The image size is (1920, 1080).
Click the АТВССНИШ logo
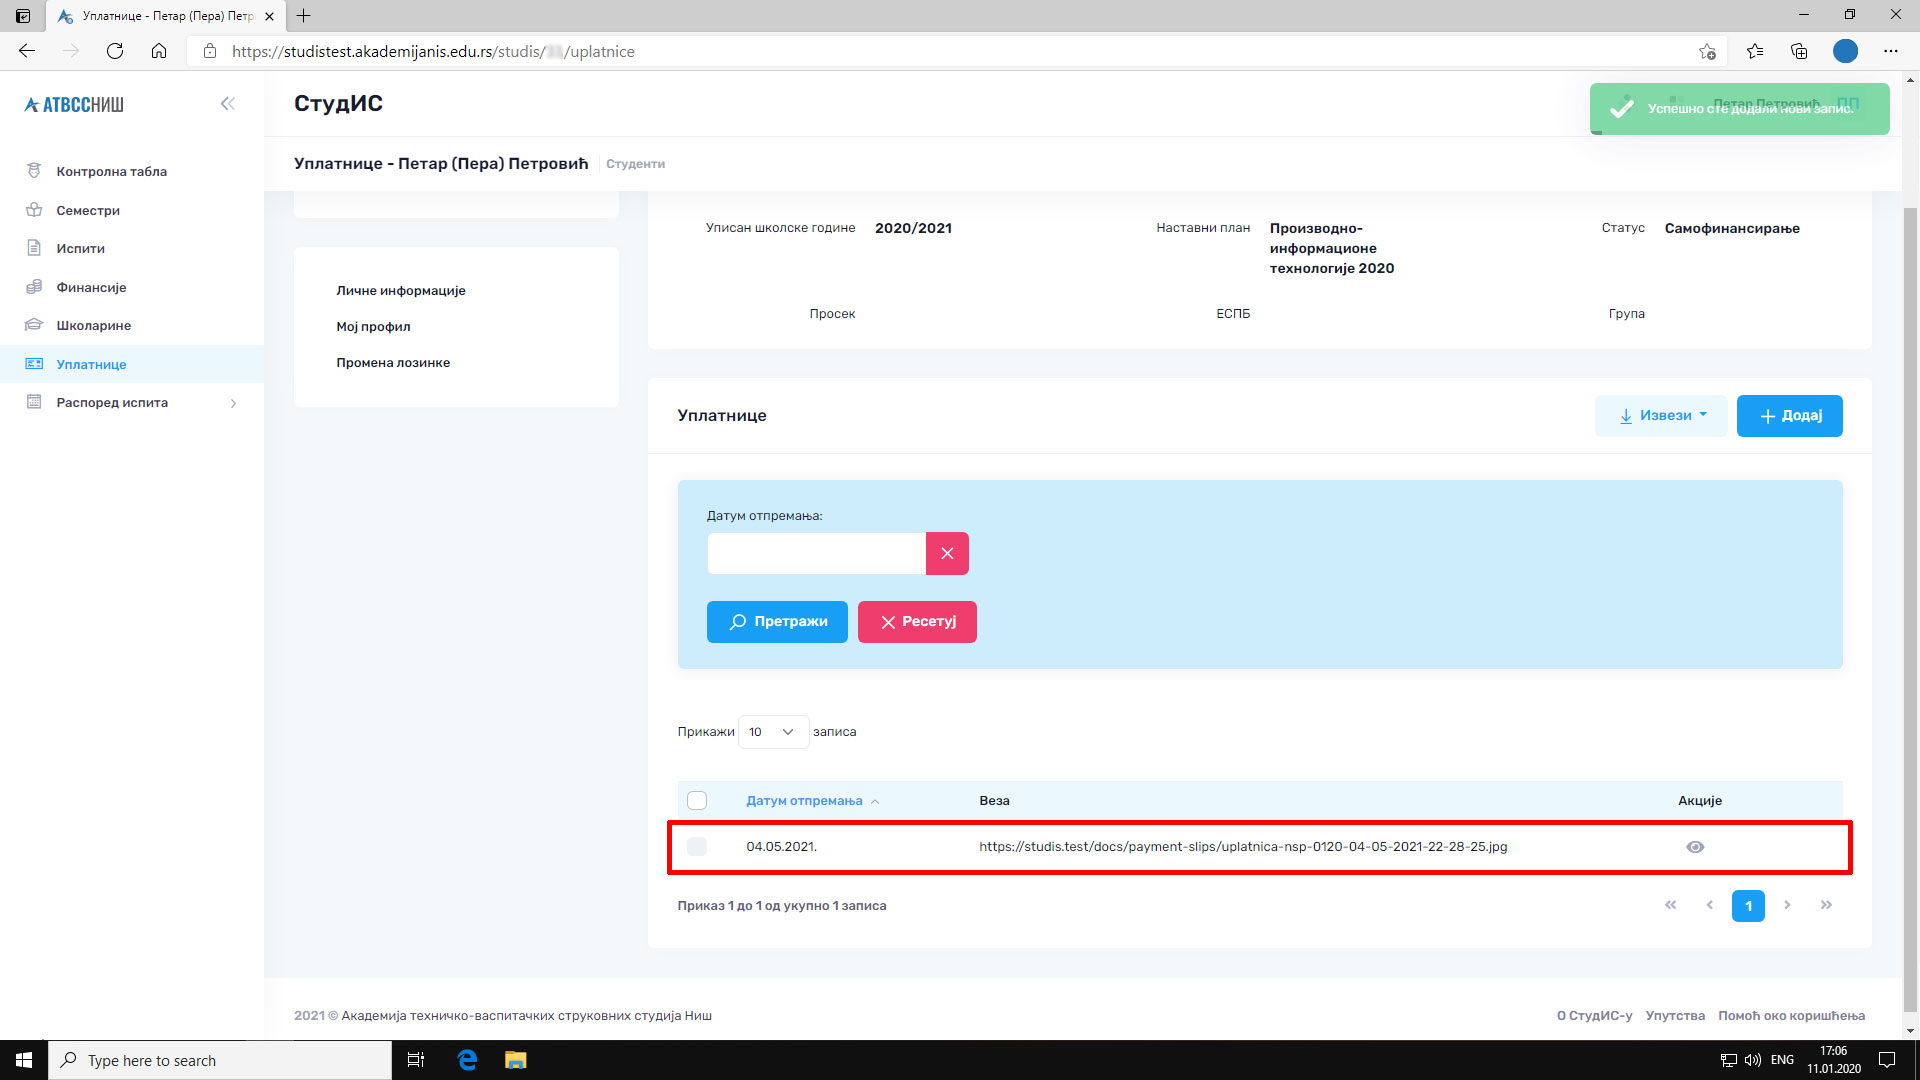click(x=74, y=105)
